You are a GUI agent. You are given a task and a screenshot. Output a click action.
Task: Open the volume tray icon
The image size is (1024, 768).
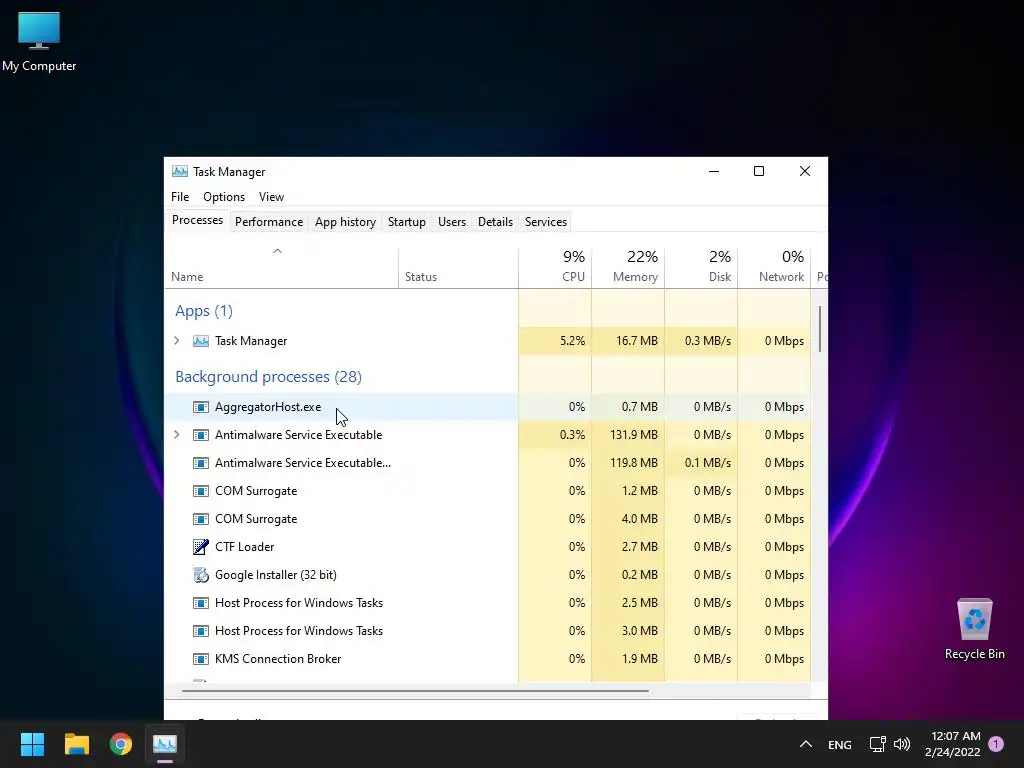[902, 744]
